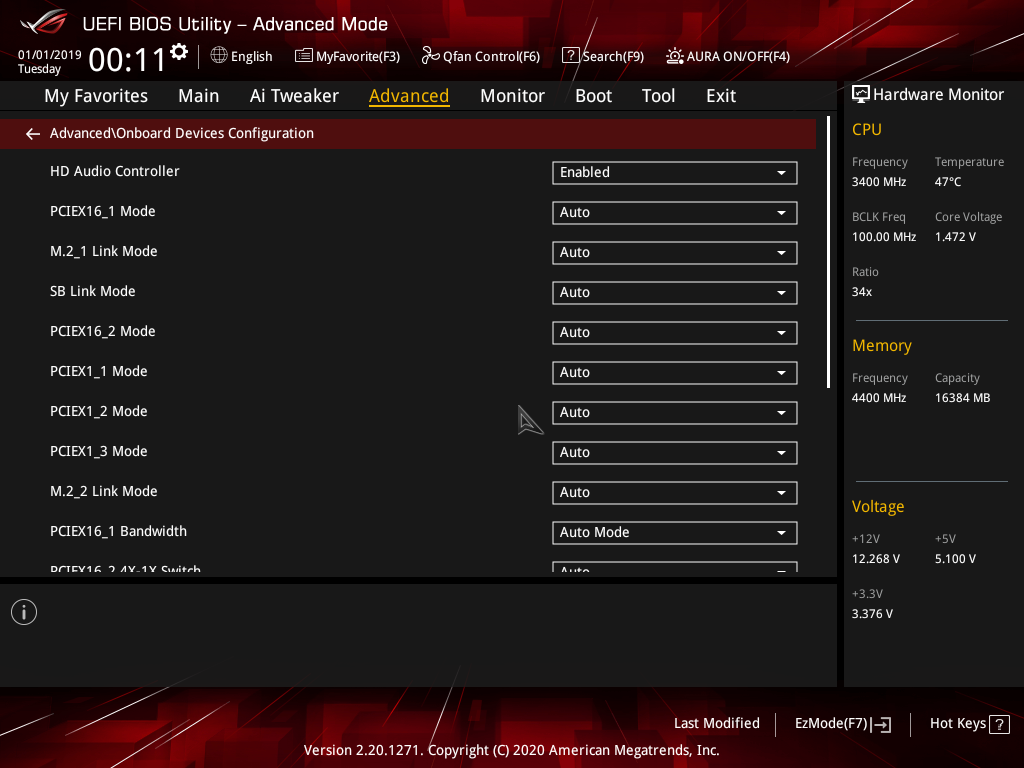Screen dimensions: 1024x768
Task: Click the ROG logo in the header
Action: [x=43, y=23]
